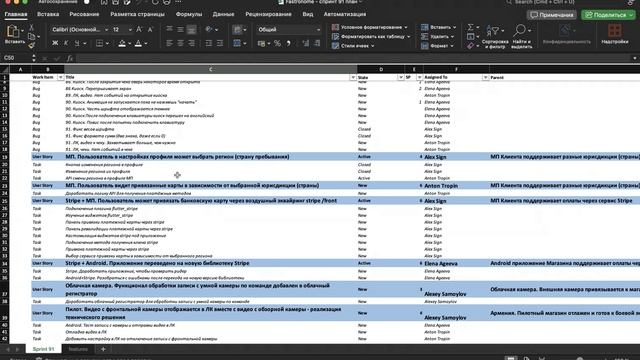Click the Format Painter brush icon

(x=31, y=45)
